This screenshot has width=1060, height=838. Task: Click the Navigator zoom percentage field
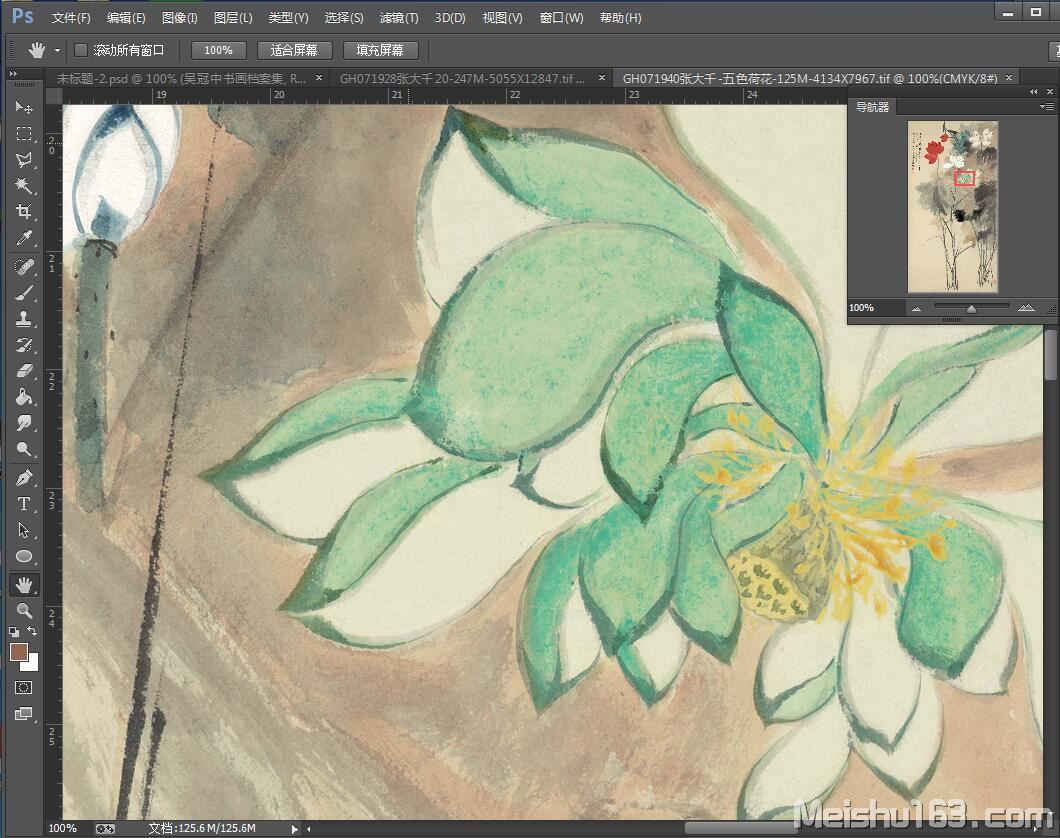point(875,307)
